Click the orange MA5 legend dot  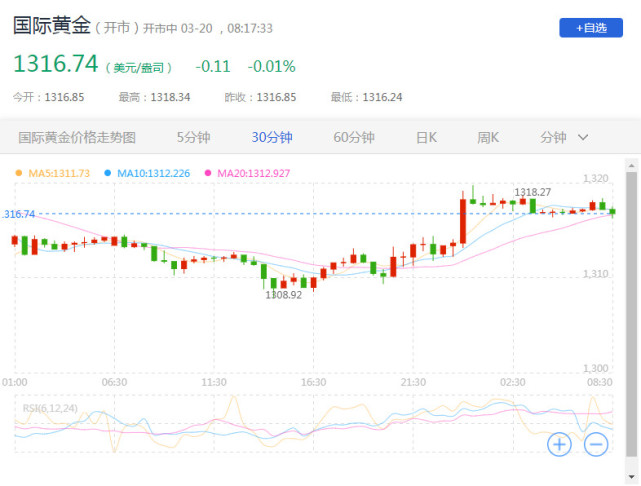pos(19,173)
